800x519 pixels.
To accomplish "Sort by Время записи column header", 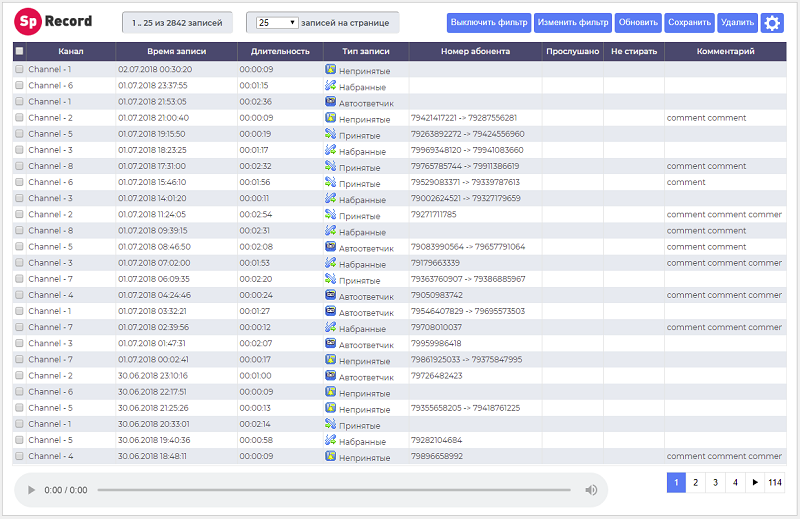I will 176,51.
